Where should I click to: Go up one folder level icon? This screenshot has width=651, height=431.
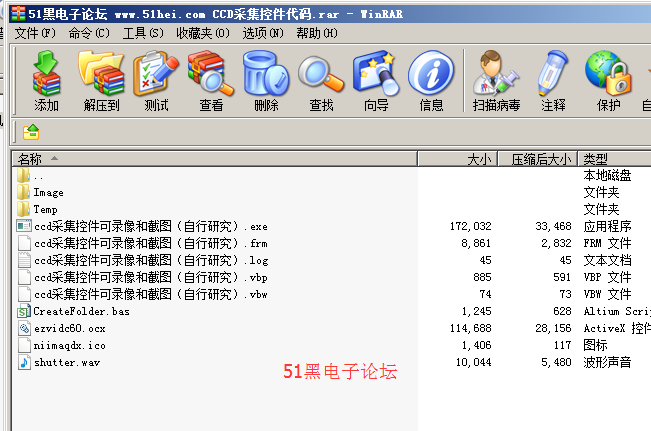[31, 132]
